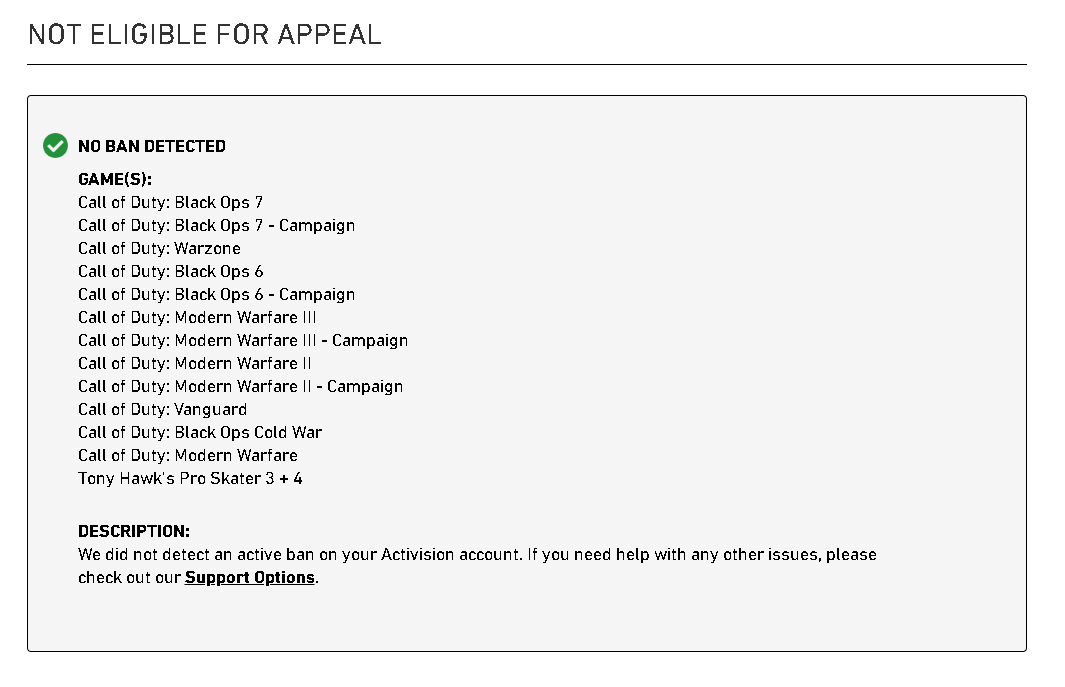Select Black Ops 7 - Campaign entry

coord(217,226)
